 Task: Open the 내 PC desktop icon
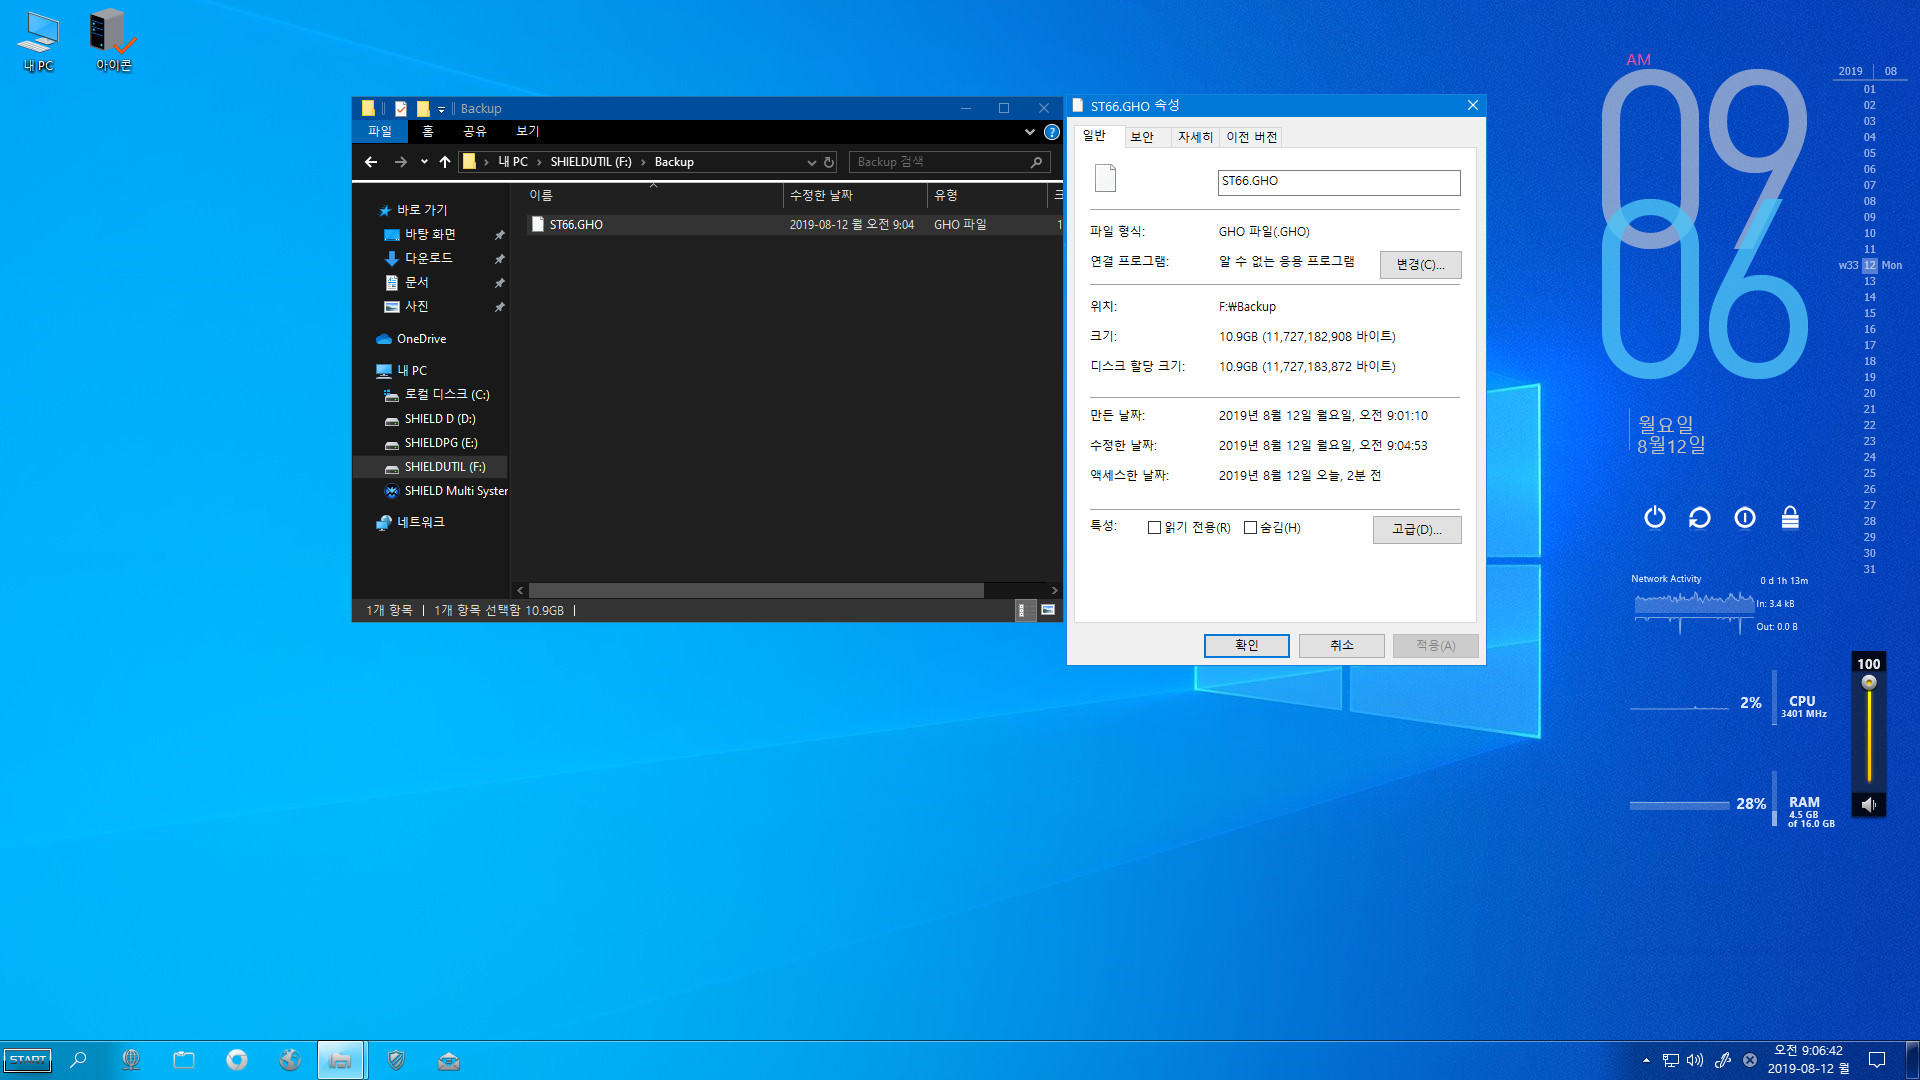tap(38, 40)
